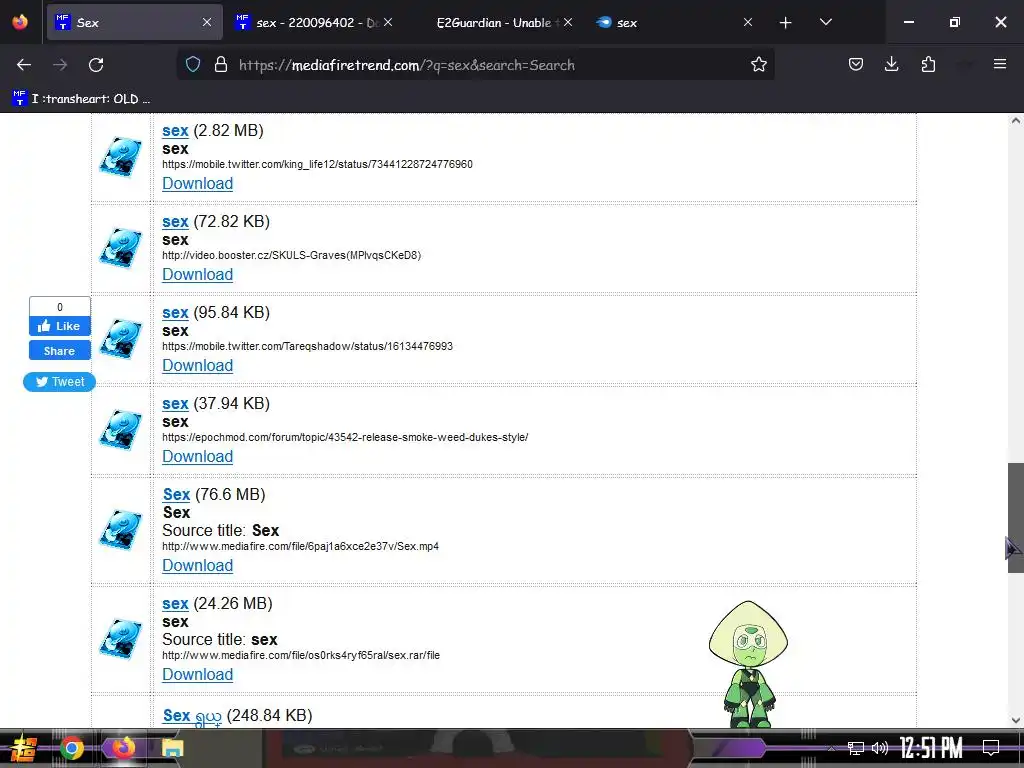The image size is (1024, 768).
Task: Open the title link of 248.84 KB result
Action: (192, 716)
